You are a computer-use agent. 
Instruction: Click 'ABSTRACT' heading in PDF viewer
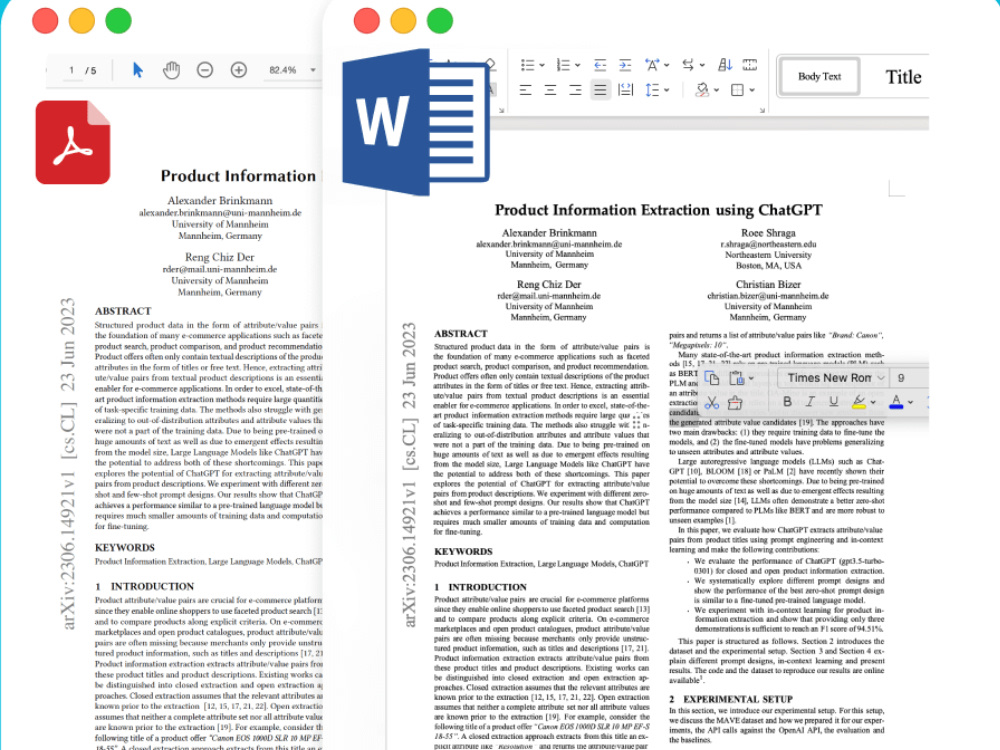123,311
